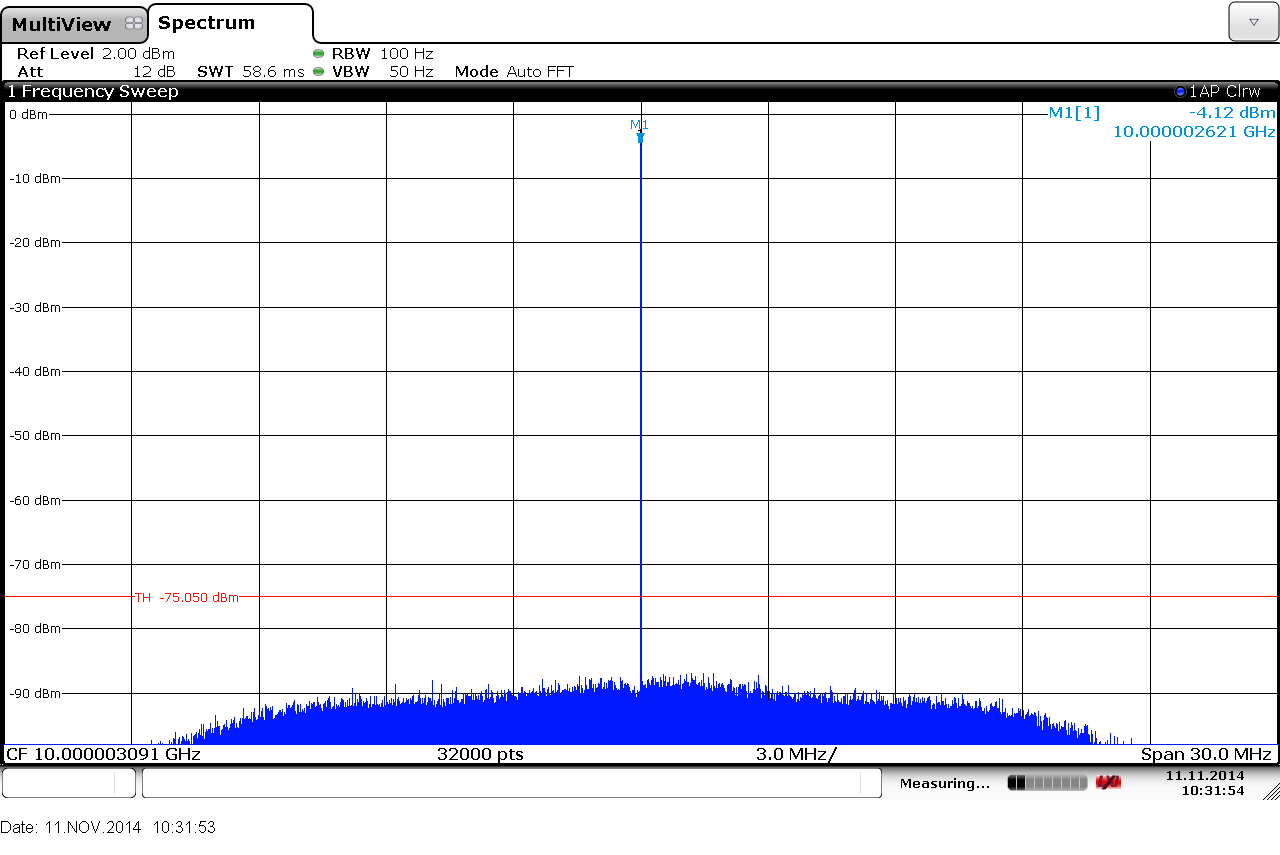This screenshot has height=855, width=1280.
Task: Click the SWT 58.6 ms sweep time
Action: tap(250, 72)
